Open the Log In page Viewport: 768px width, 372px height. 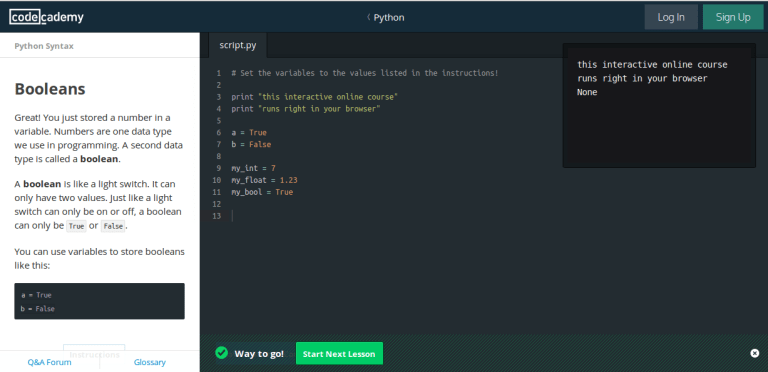click(671, 17)
